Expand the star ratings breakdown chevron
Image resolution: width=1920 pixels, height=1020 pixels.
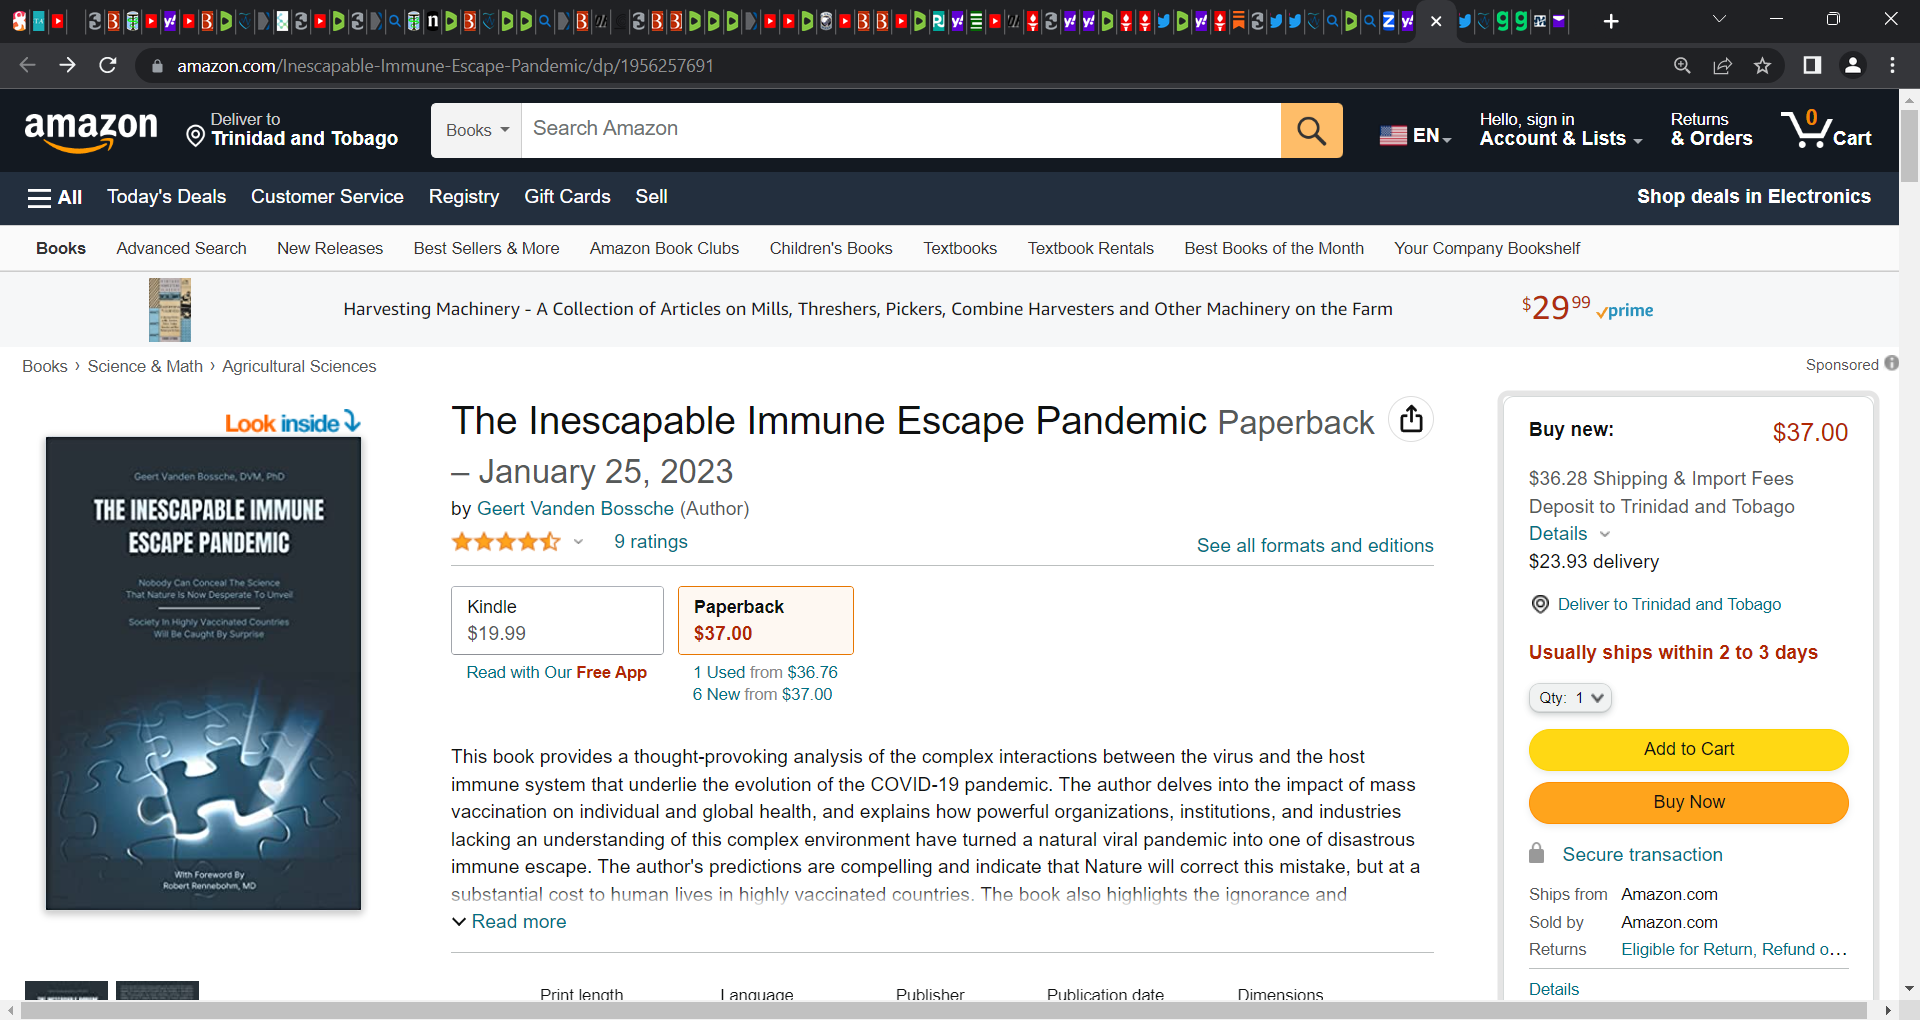578,542
